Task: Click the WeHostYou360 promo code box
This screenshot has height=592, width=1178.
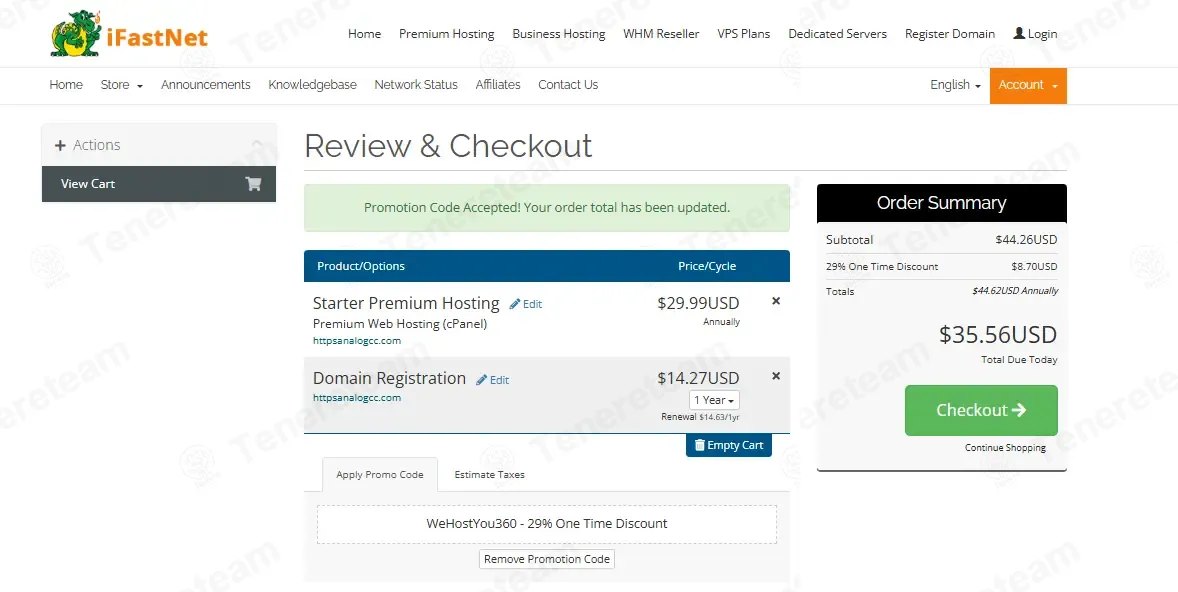Action: pyautogui.click(x=547, y=524)
